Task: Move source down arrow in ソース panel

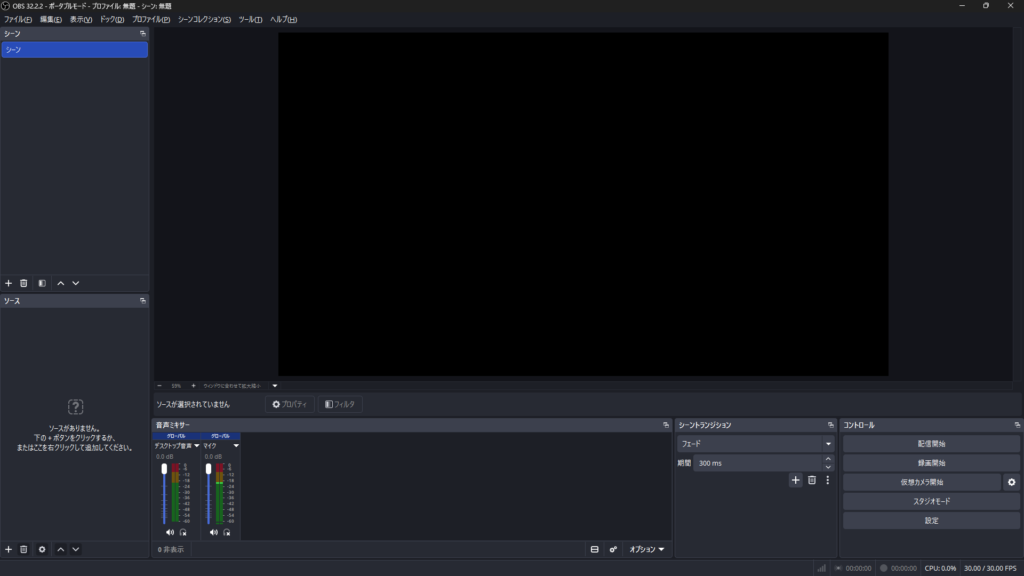Action: 76,549
